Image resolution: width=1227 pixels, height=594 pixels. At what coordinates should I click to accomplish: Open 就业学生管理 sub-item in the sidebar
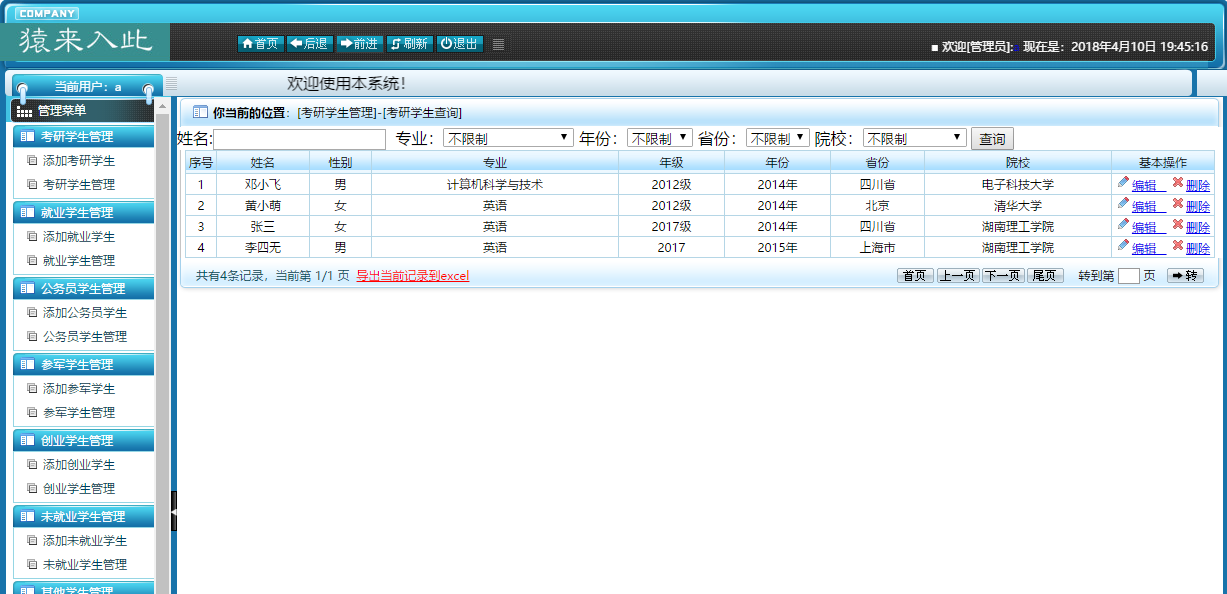(x=79, y=260)
